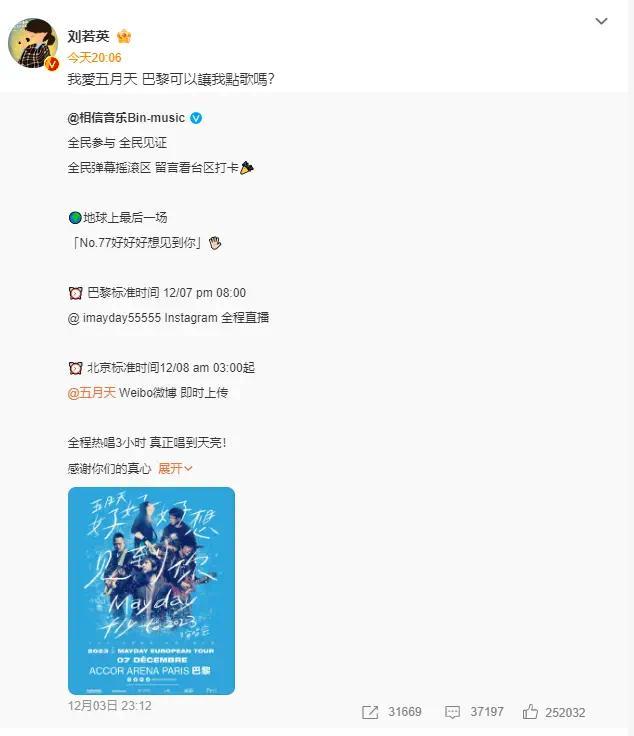Open the Mayday Paris concert poster

[x=152, y=591]
